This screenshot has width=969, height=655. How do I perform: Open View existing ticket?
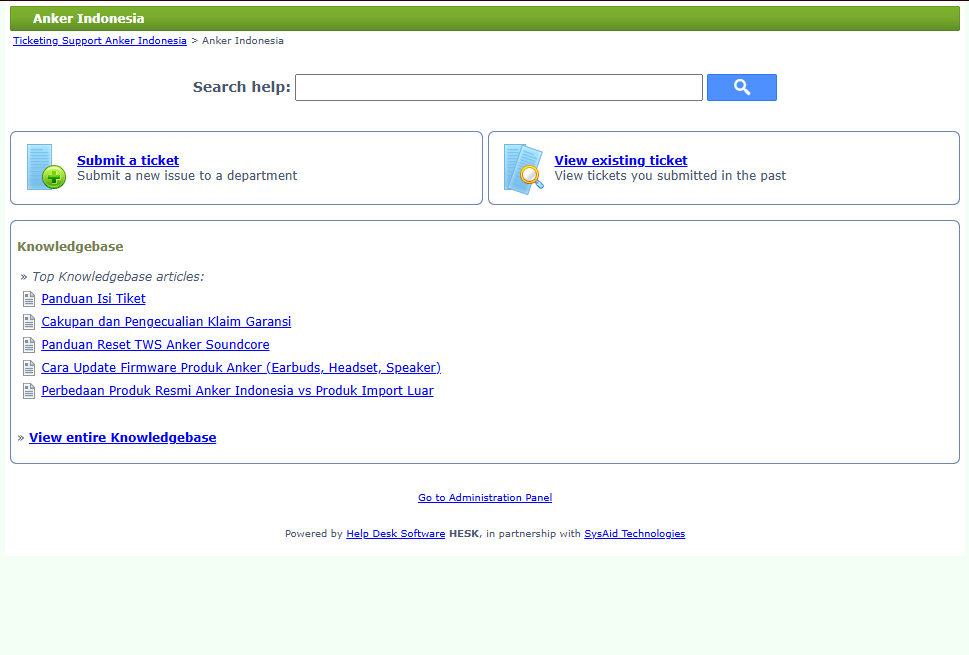(620, 160)
